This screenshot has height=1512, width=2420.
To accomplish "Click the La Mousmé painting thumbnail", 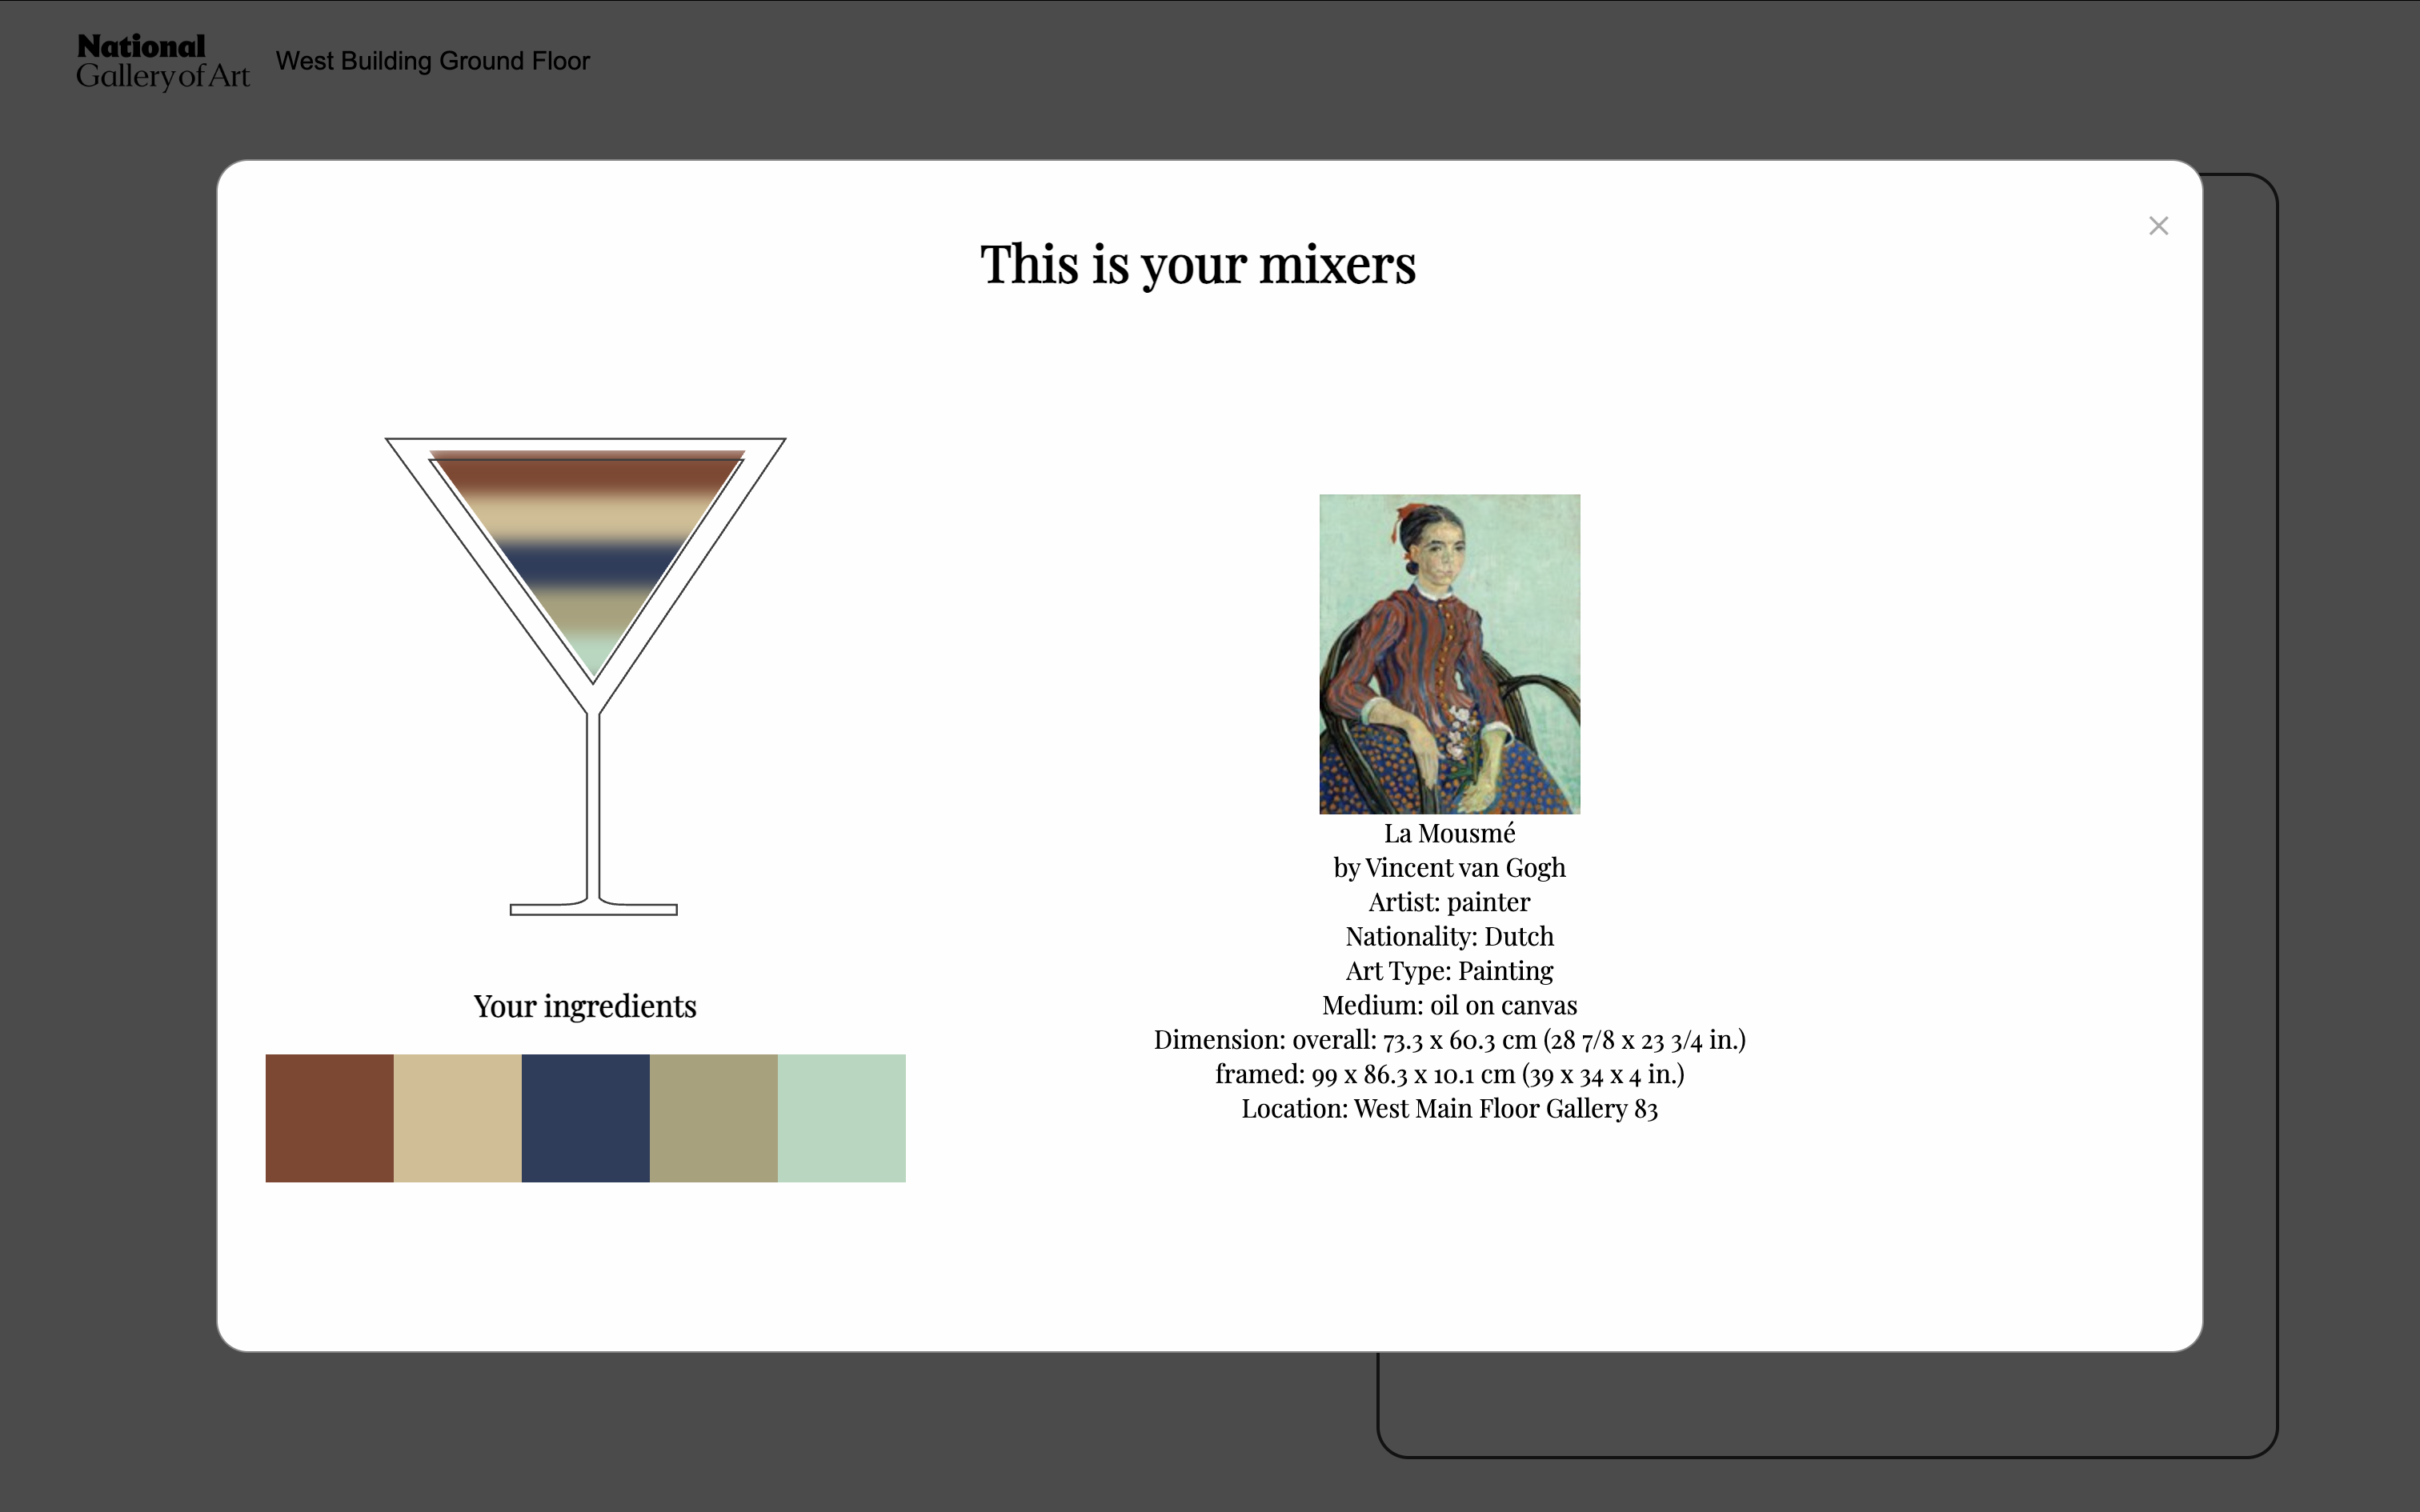I will click(x=1449, y=653).
